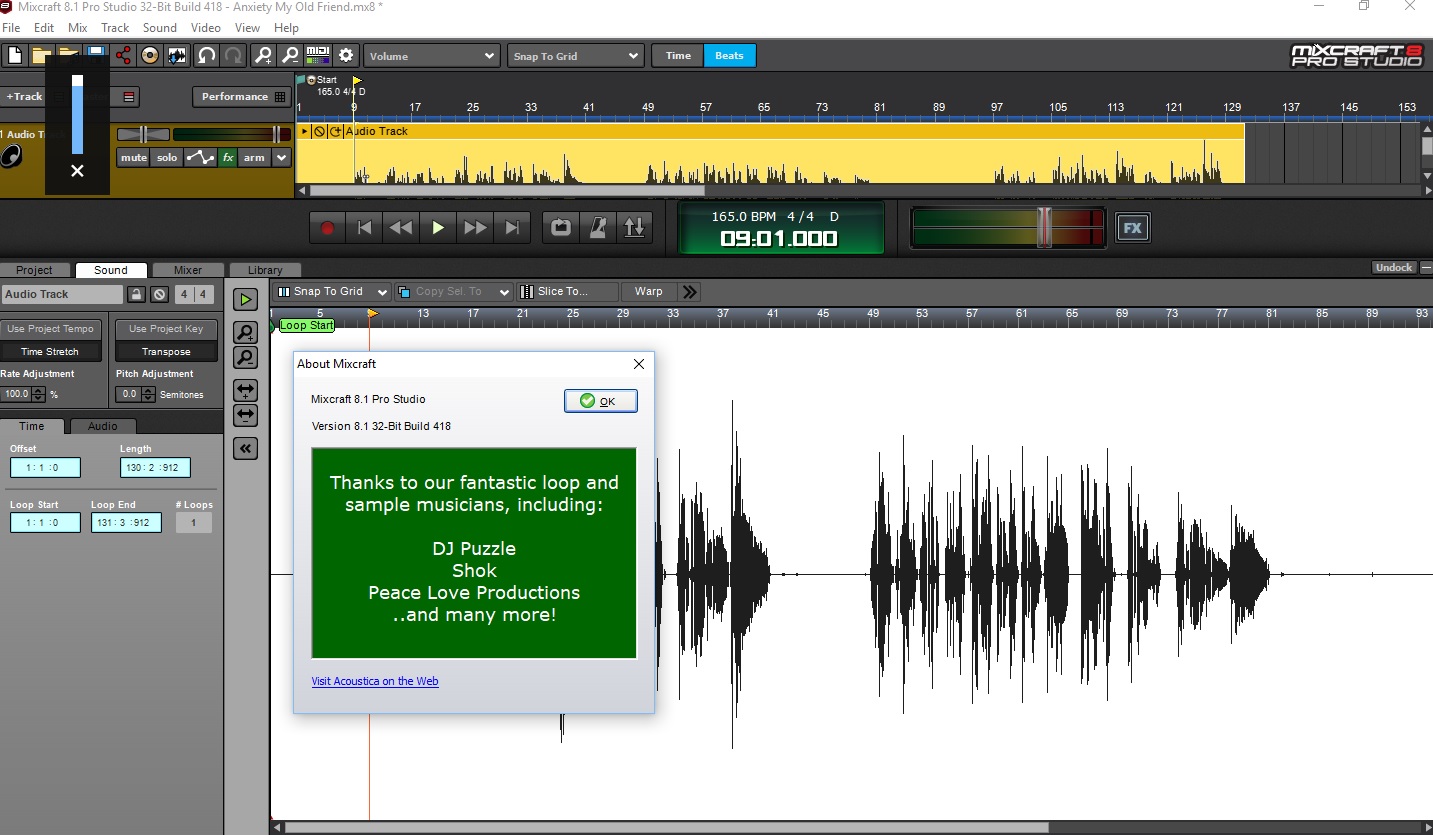Redo the last undone action
This screenshot has width=1433, height=835.
click(233, 56)
